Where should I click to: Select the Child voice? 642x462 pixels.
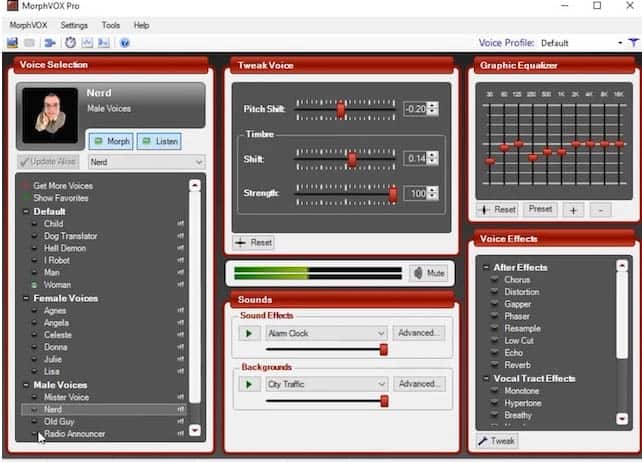(x=53, y=224)
